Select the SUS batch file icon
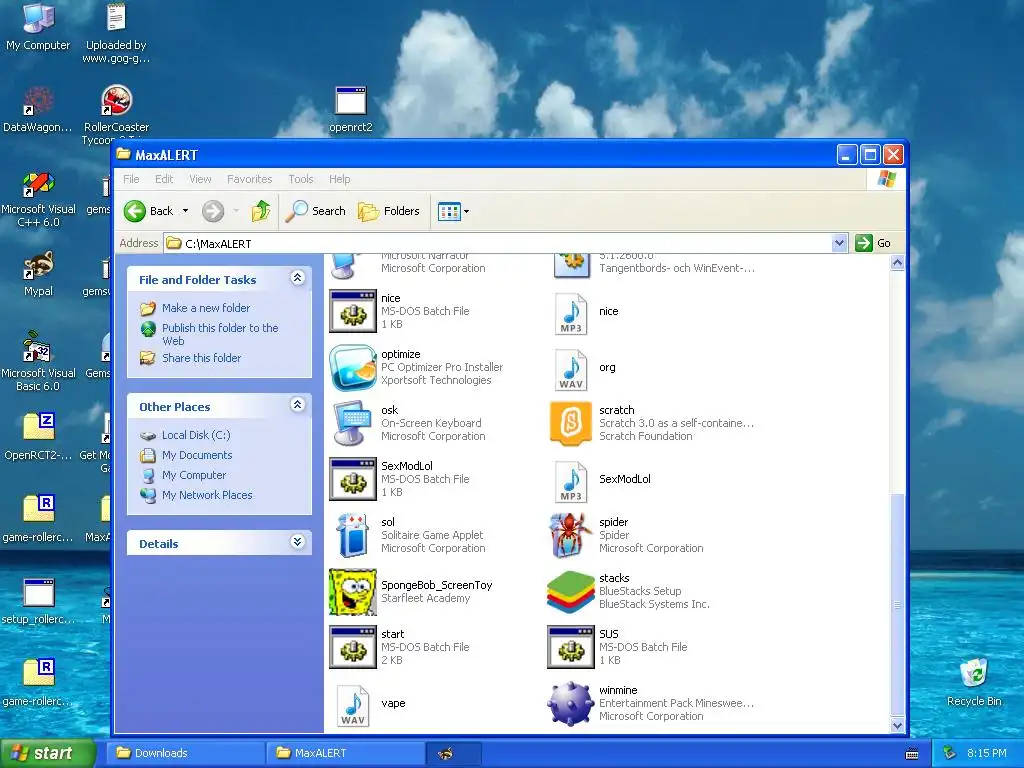This screenshot has width=1024, height=768. [x=571, y=647]
